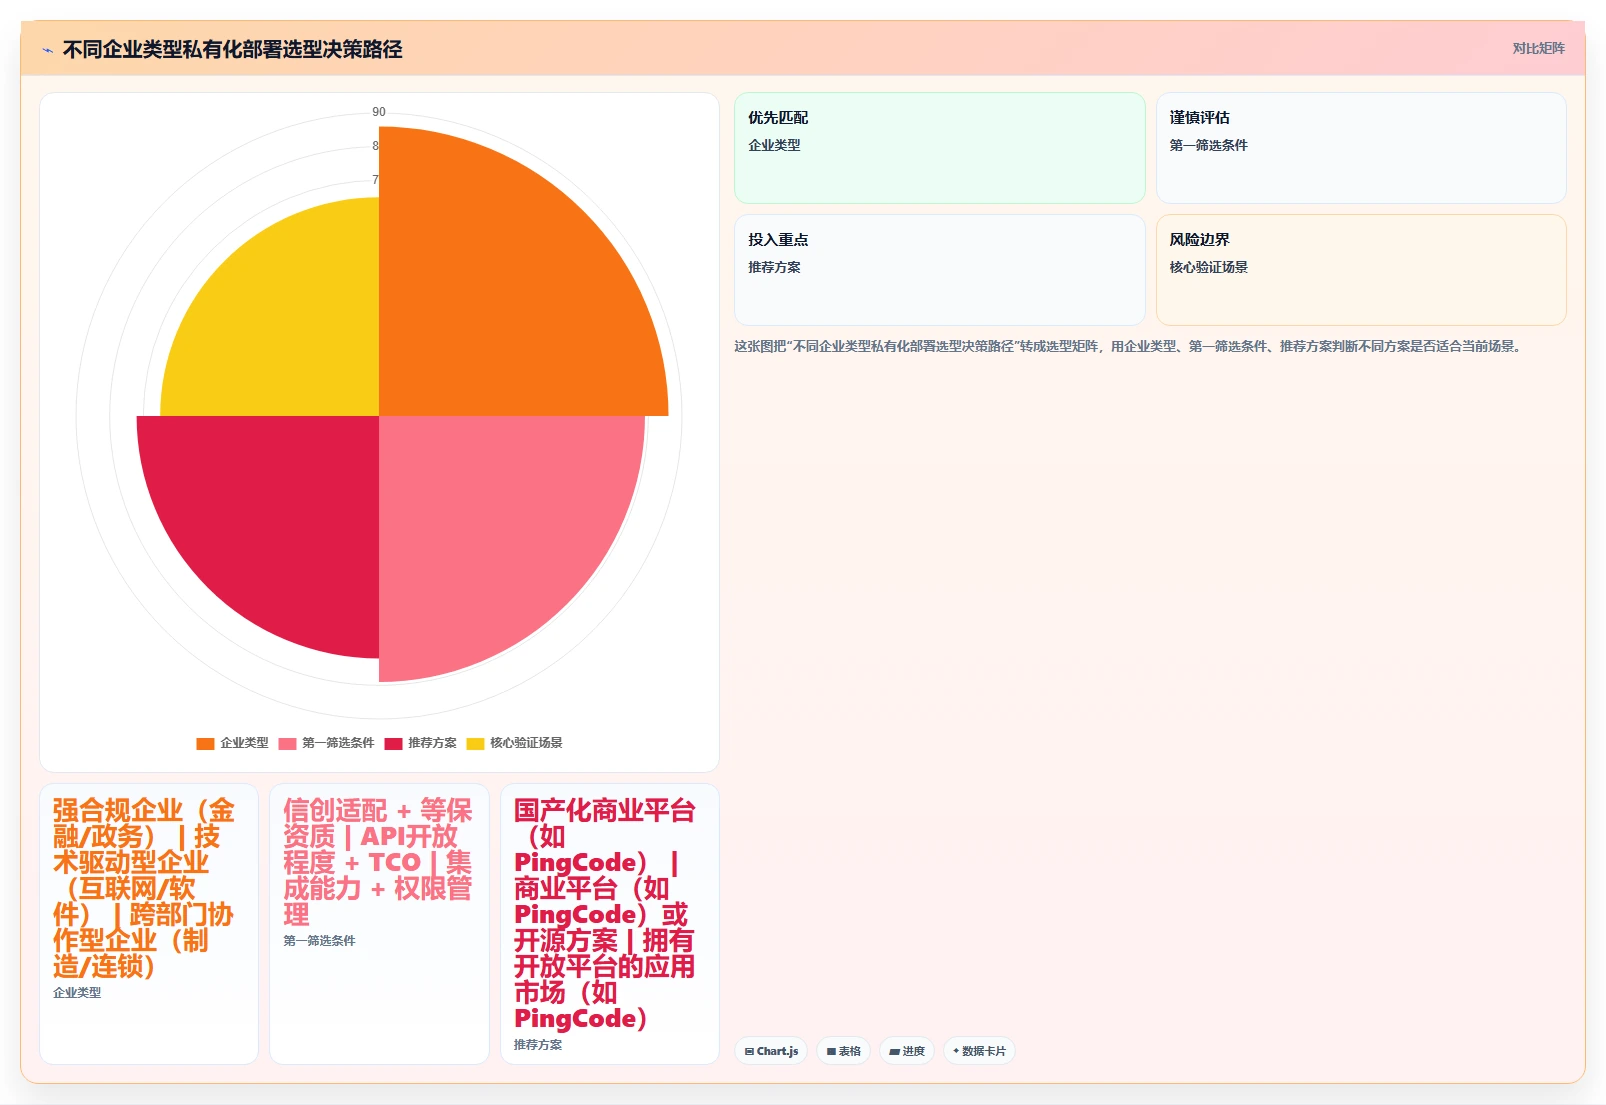Toggle the 第一筛选条件 legend item
The image size is (1606, 1105).
click(326, 743)
